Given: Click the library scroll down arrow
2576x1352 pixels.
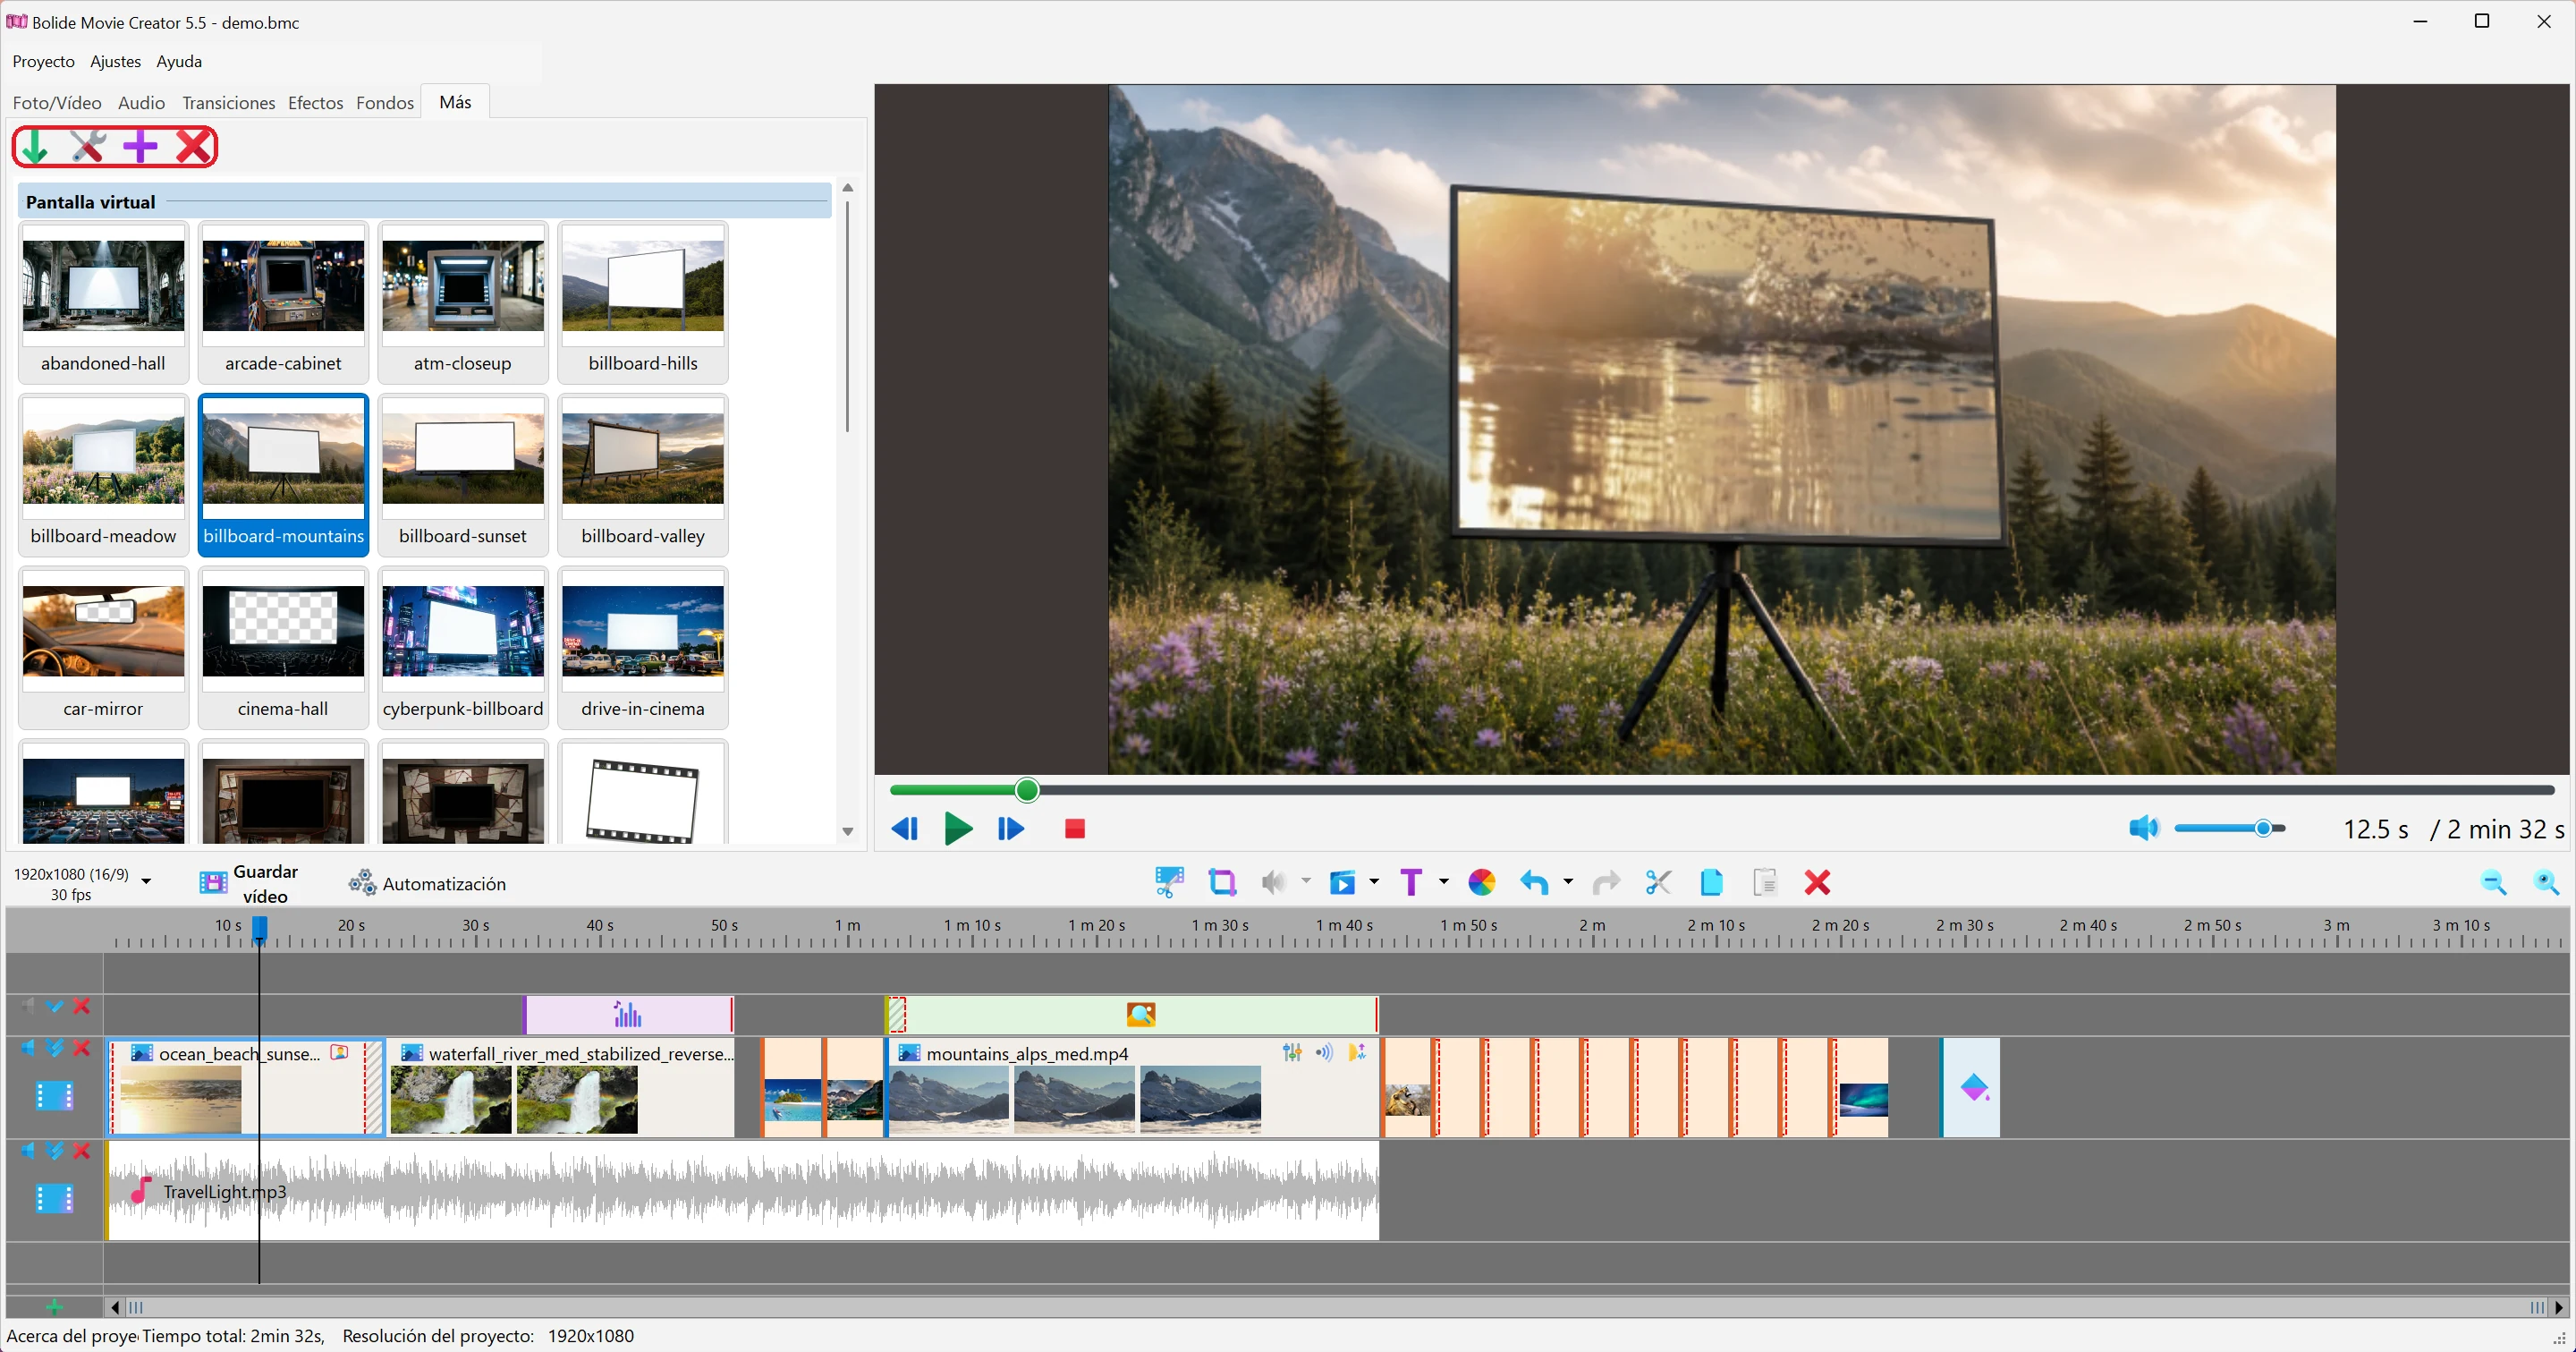Looking at the screenshot, I should click(848, 832).
